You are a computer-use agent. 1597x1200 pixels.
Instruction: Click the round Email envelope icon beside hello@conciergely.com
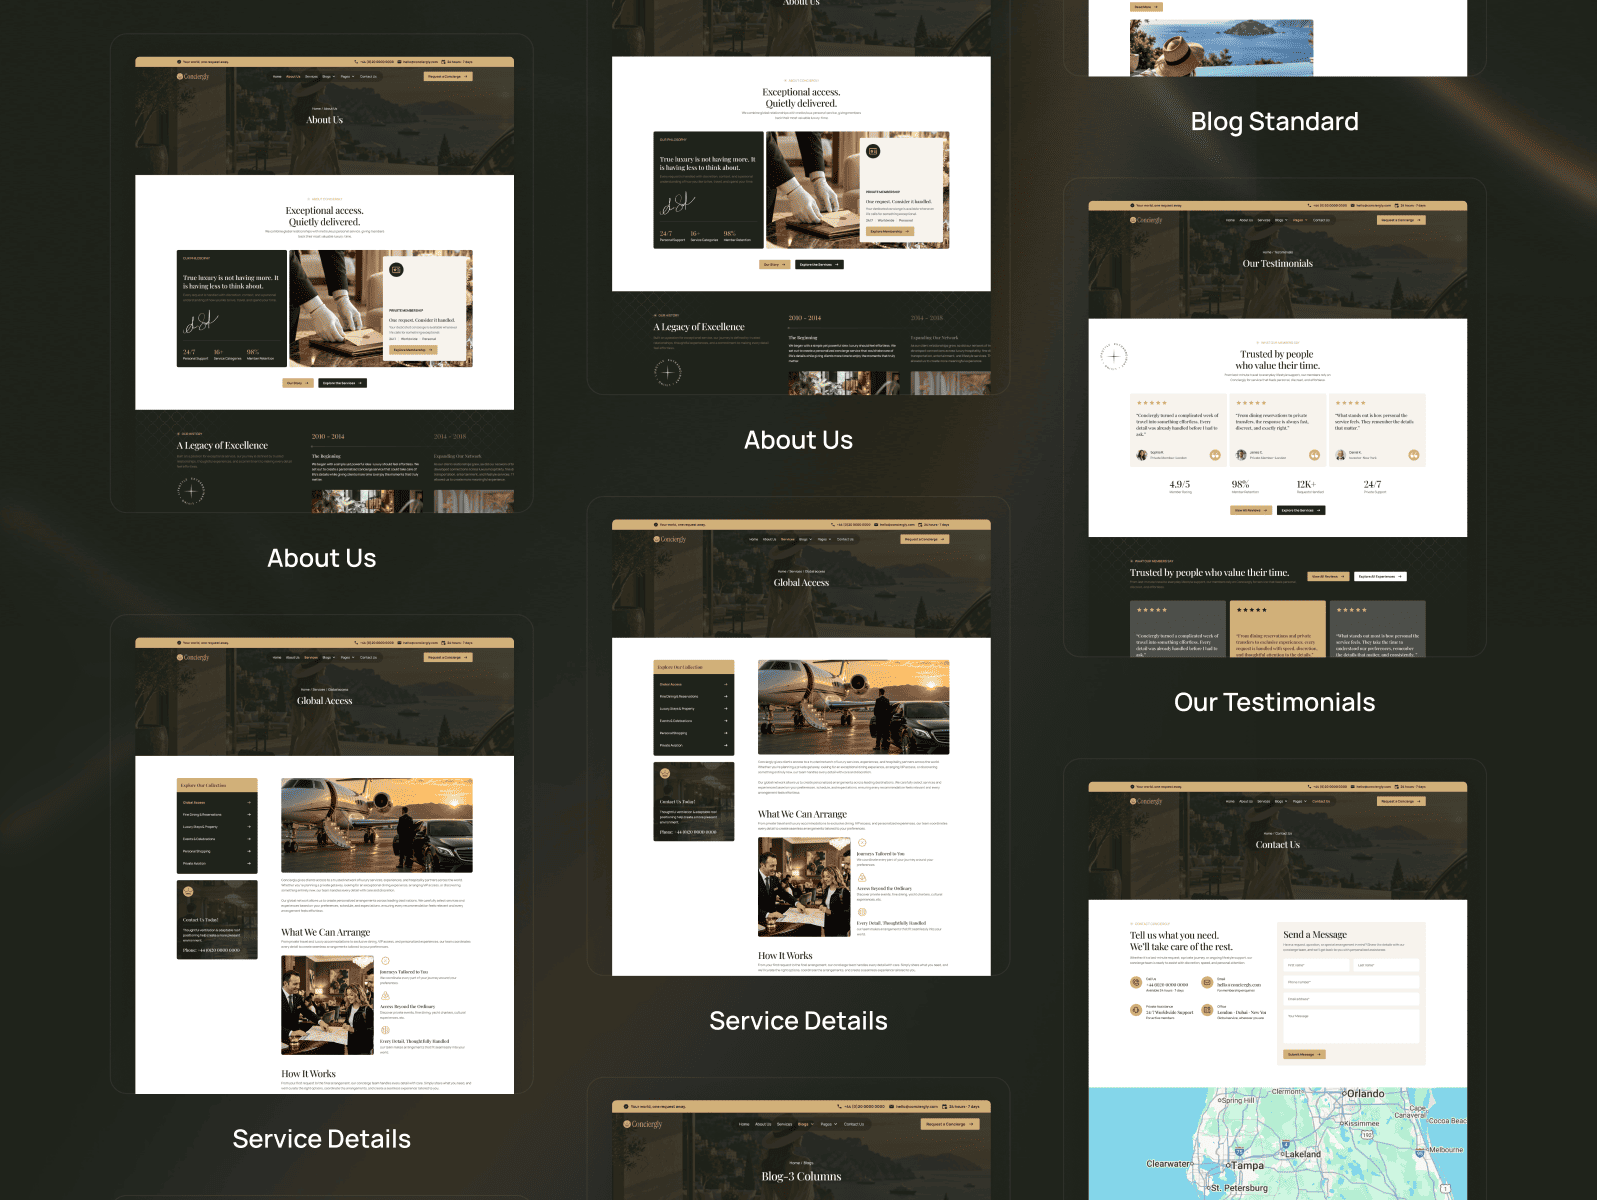pos(1207,983)
